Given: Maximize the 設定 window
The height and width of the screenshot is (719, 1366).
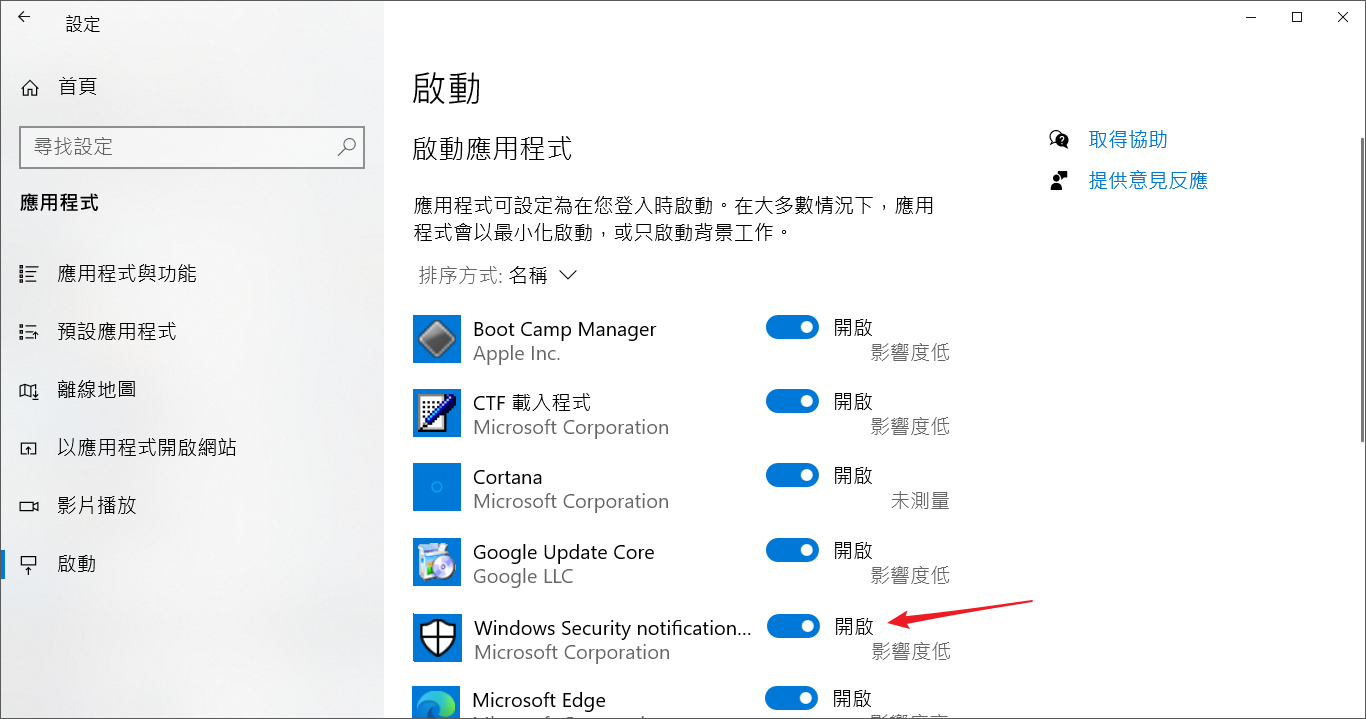Looking at the screenshot, I should [x=1297, y=17].
